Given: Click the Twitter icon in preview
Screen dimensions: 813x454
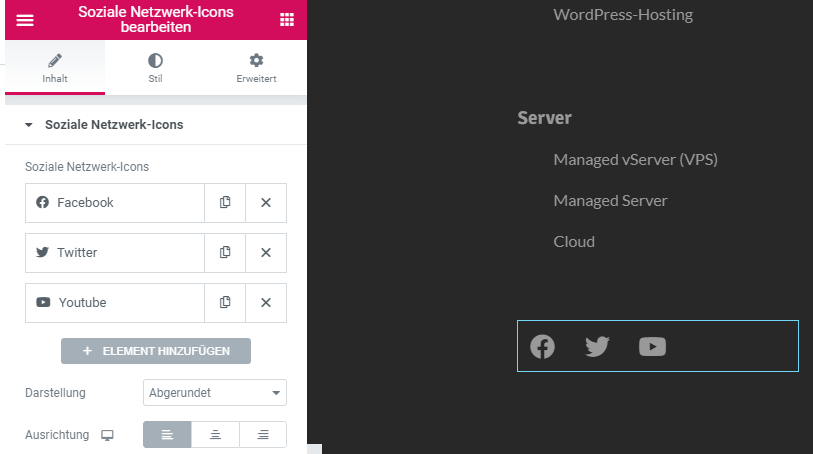Looking at the screenshot, I should [x=597, y=346].
